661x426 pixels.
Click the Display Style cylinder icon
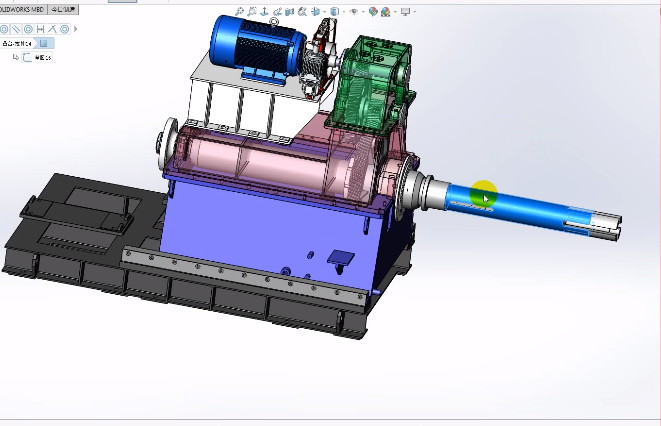[334, 12]
